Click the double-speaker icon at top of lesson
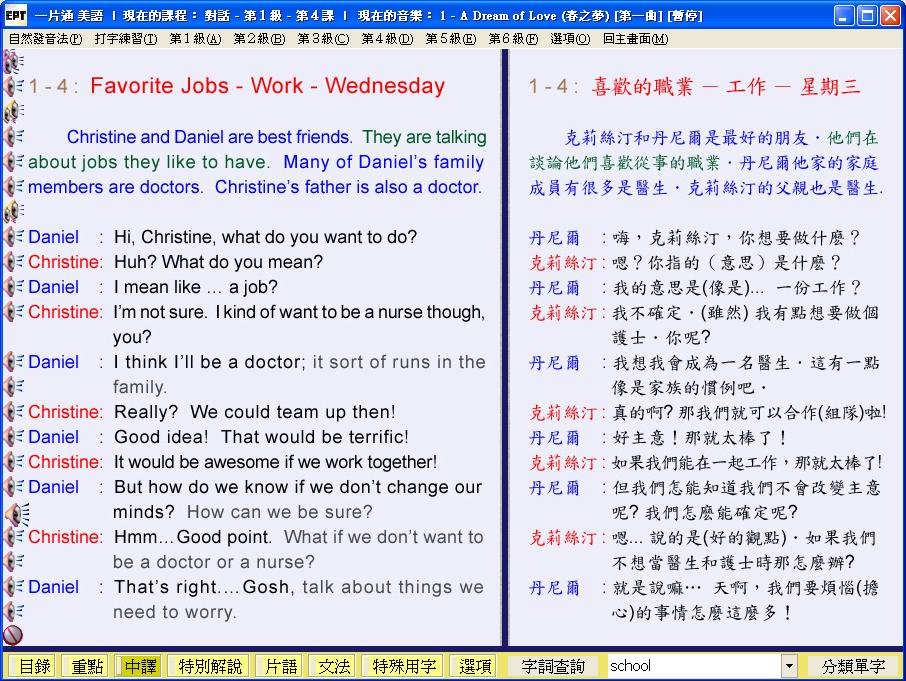Screen dimensions: 906x681 [12, 62]
